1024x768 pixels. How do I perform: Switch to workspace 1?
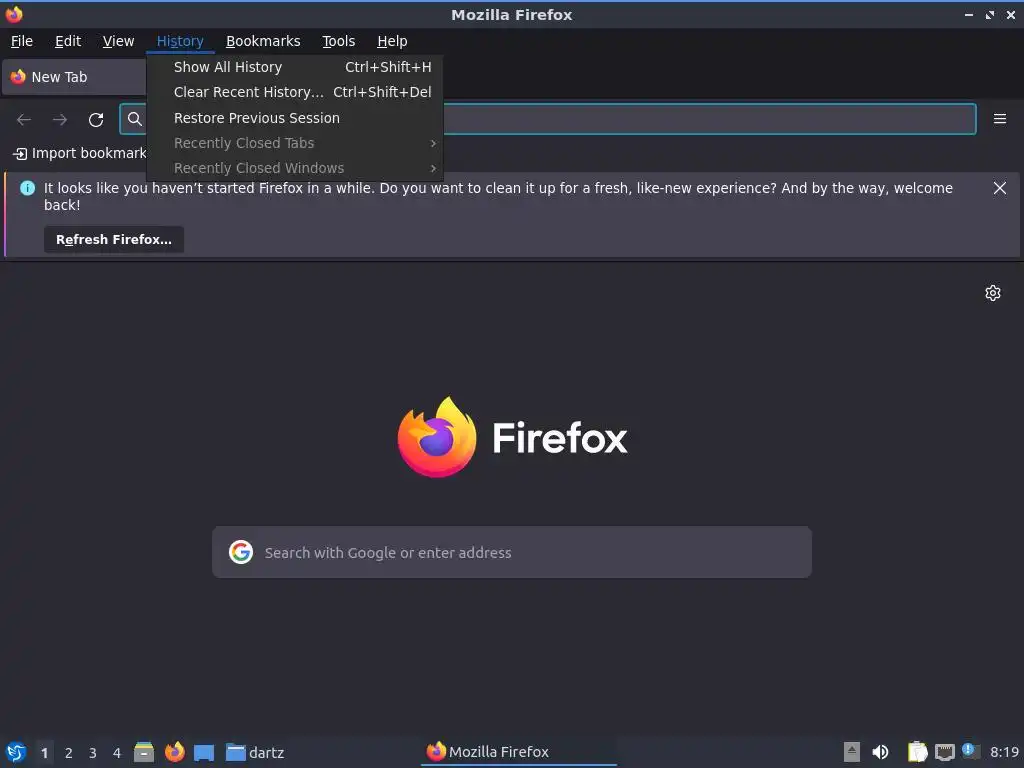[44, 753]
